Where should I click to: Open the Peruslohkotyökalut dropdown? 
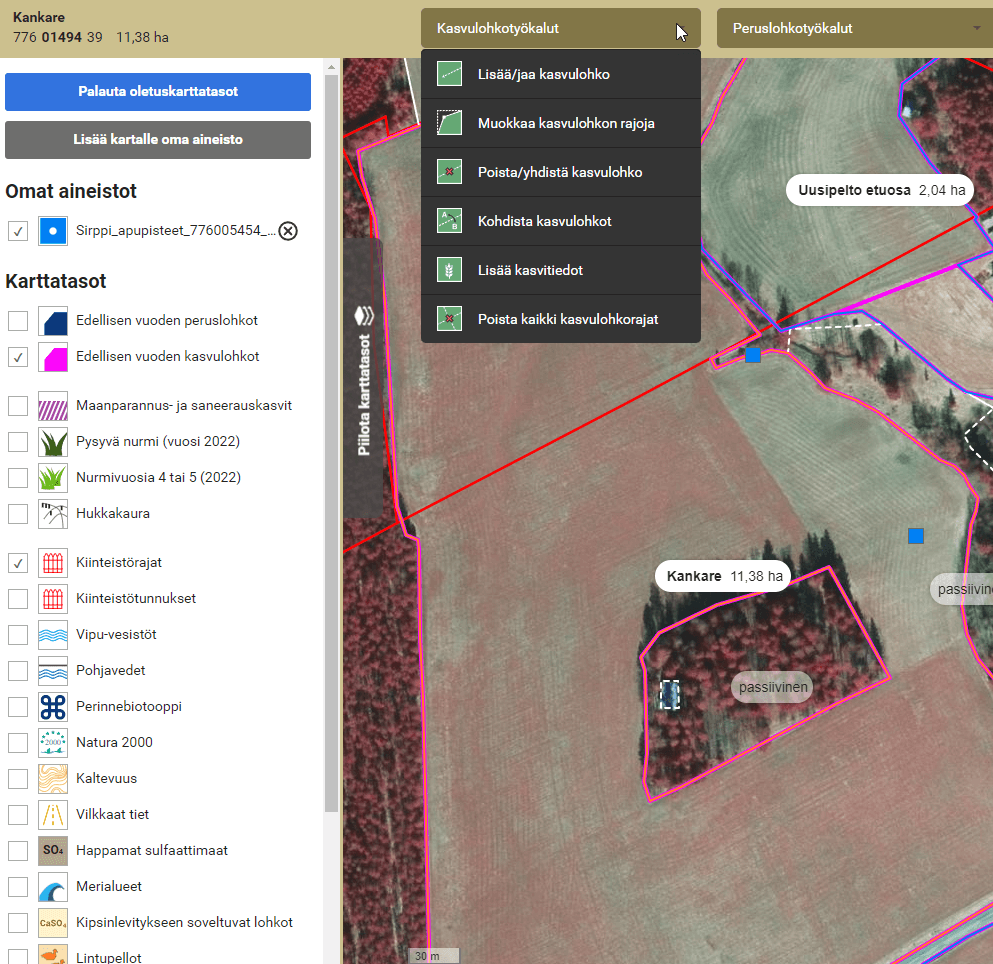855,28
